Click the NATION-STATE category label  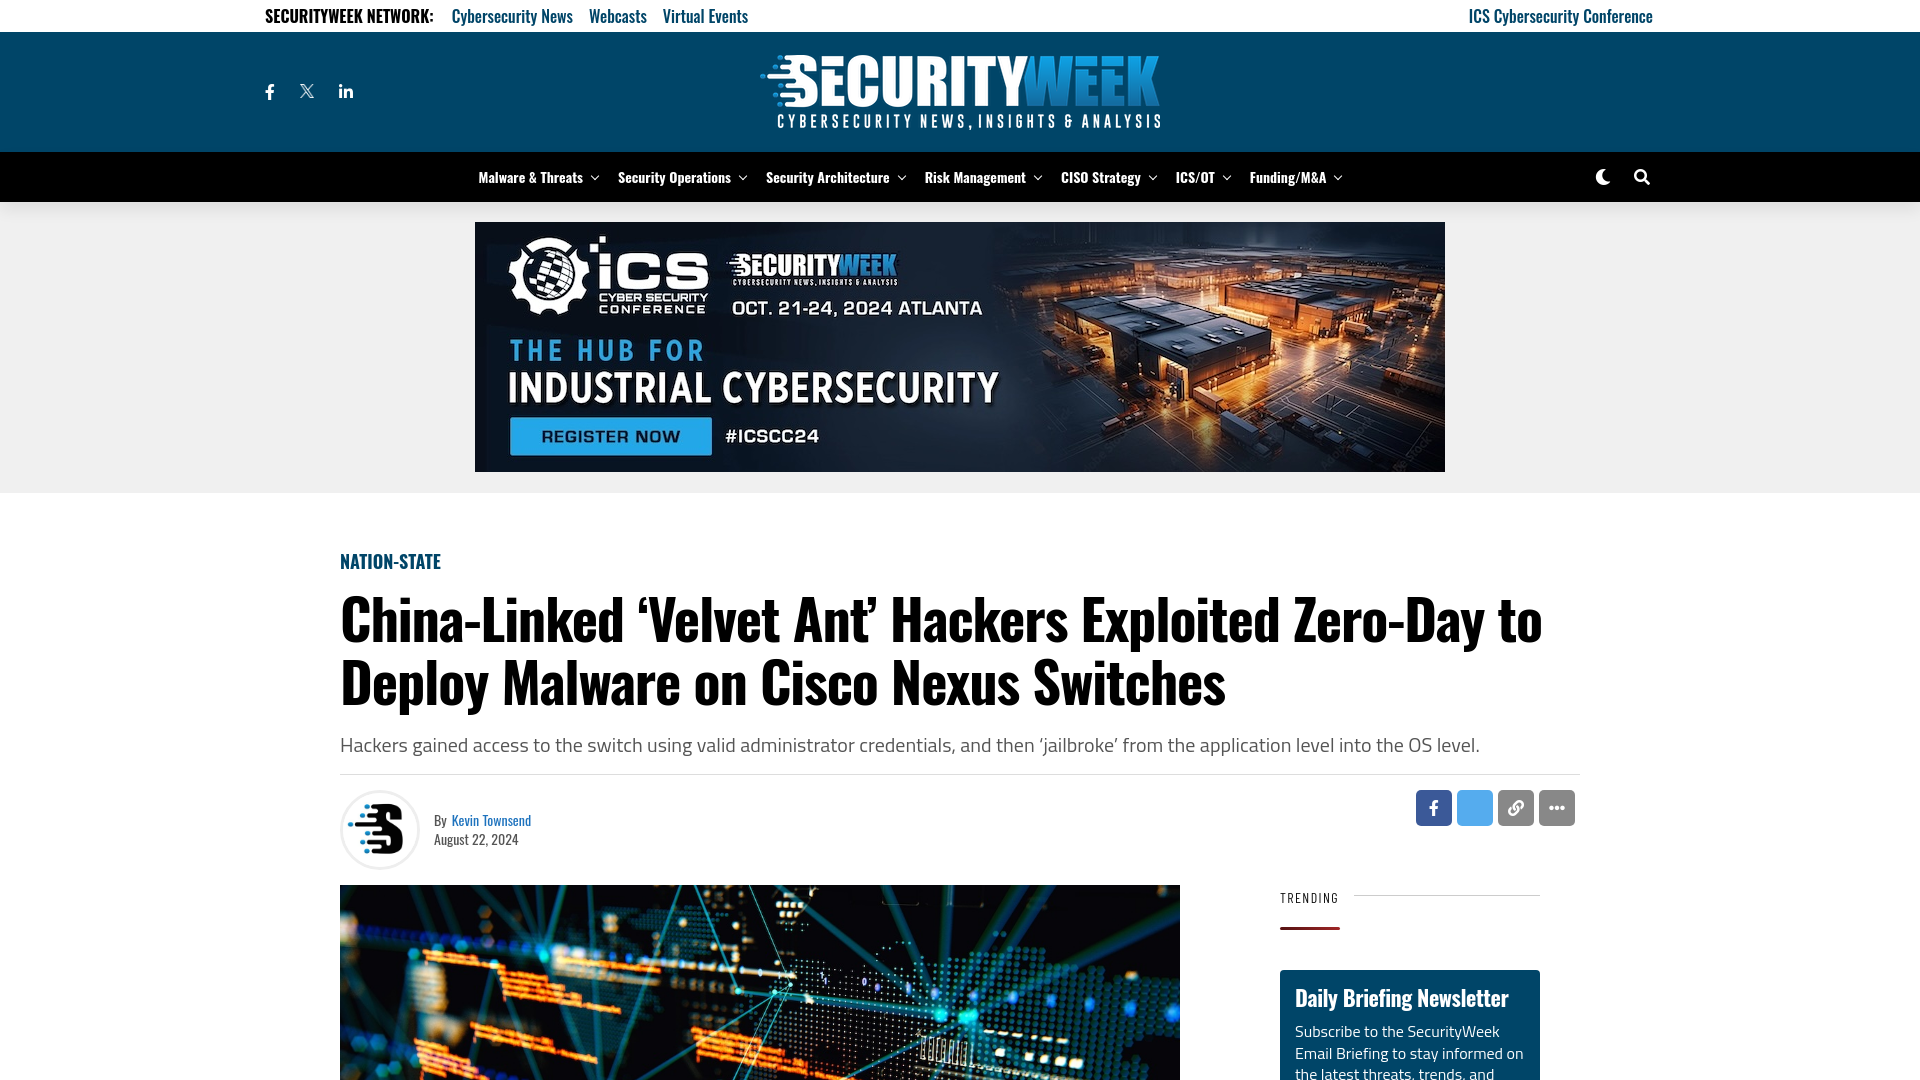(390, 560)
